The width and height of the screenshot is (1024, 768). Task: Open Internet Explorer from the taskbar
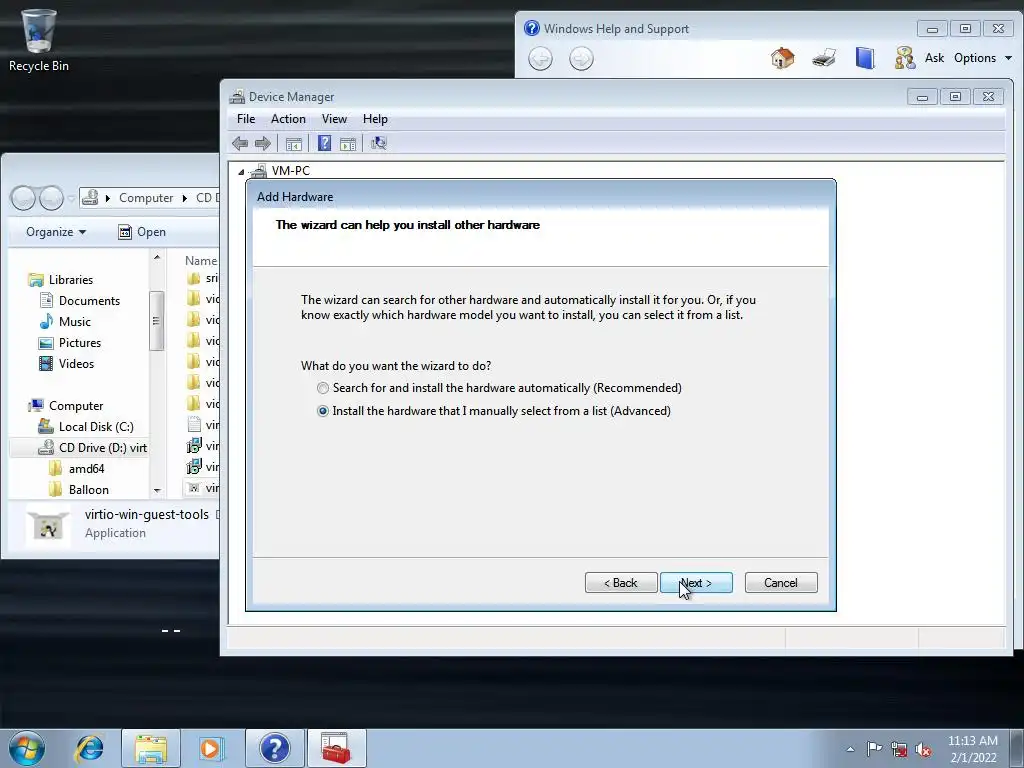pos(89,748)
